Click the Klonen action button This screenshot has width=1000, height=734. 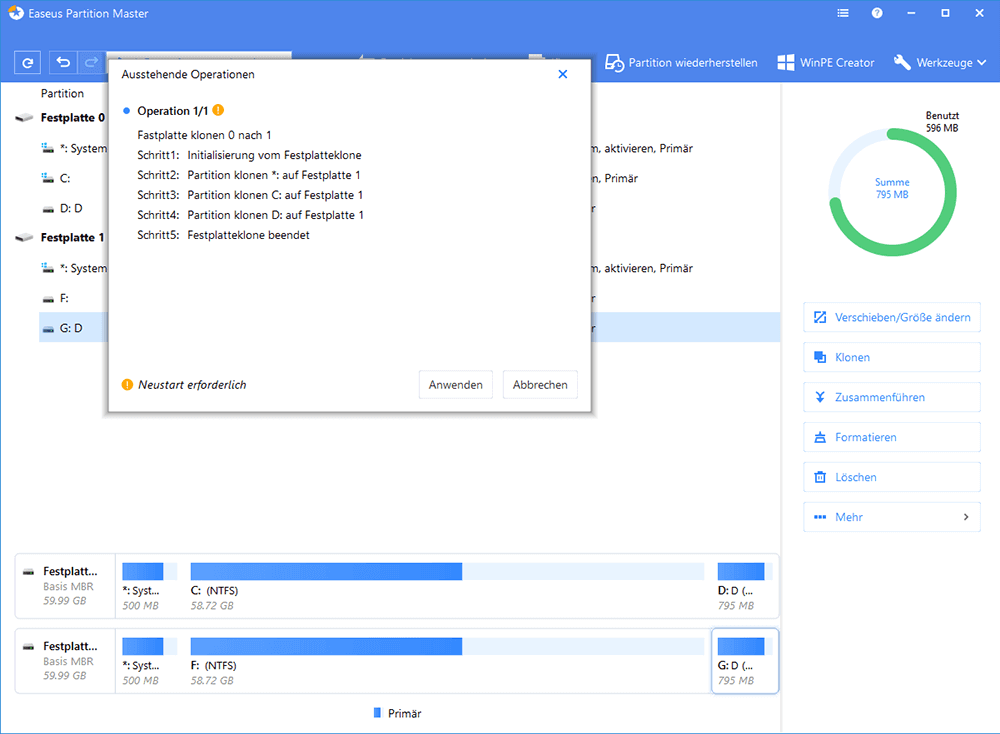892,357
